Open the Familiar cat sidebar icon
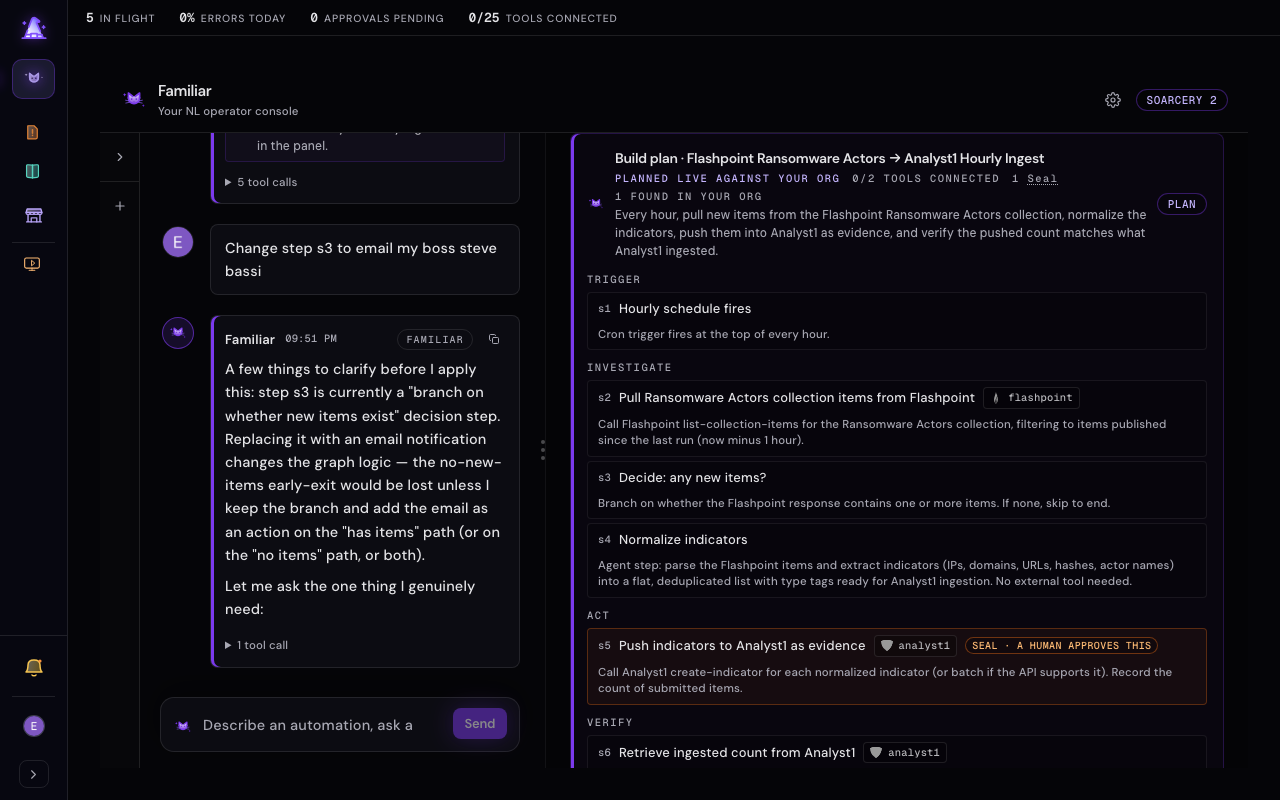The height and width of the screenshot is (800, 1280). coord(34,79)
